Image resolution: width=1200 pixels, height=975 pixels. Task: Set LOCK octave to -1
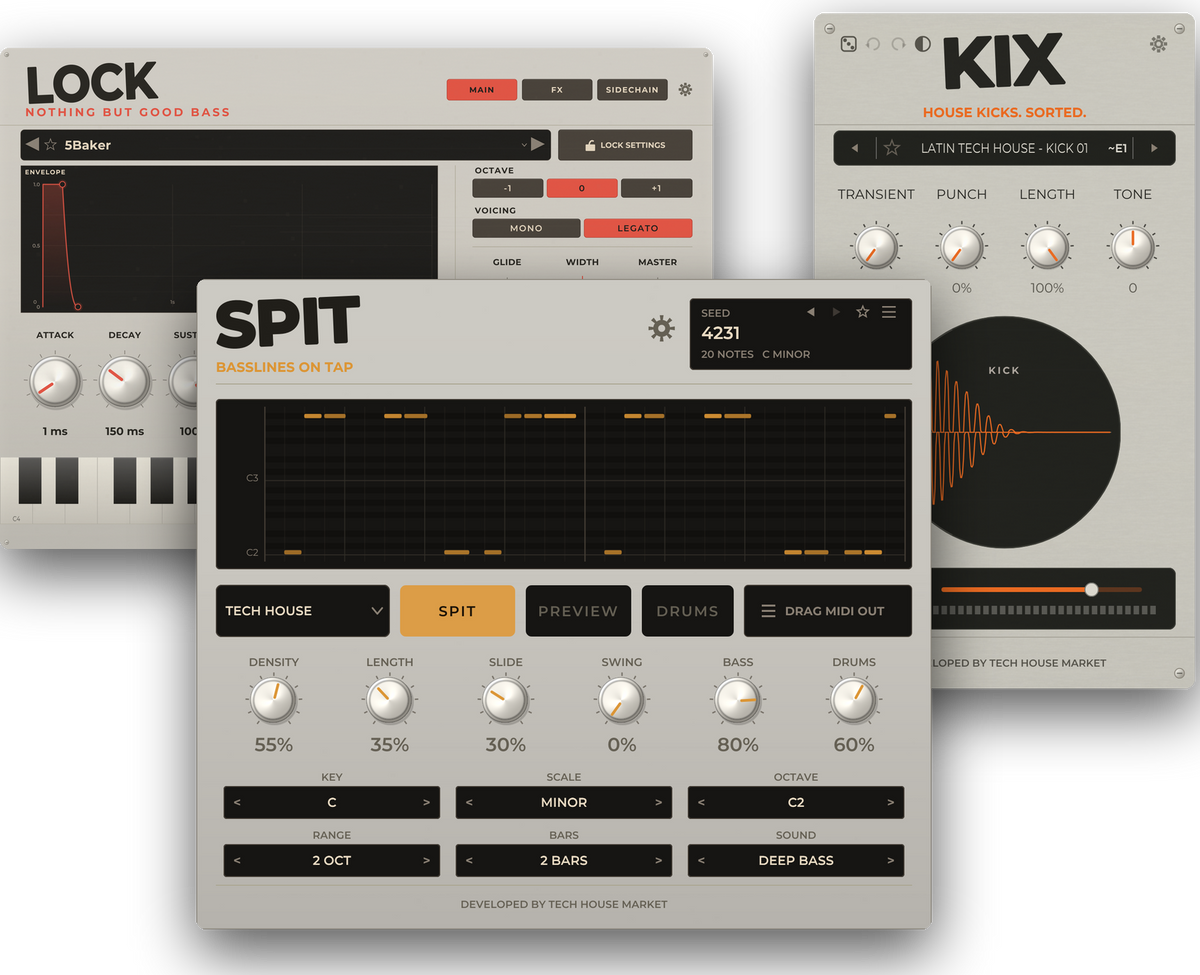click(x=508, y=188)
